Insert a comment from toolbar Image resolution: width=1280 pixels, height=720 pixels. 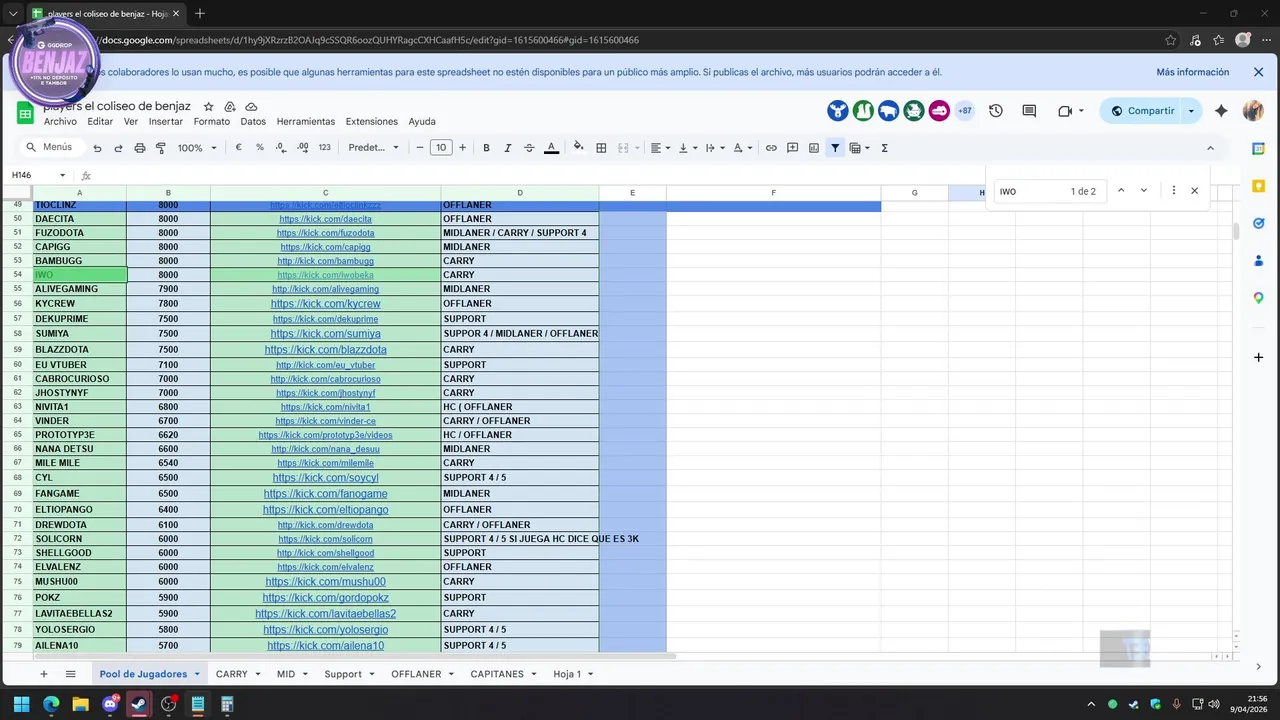coord(792,148)
